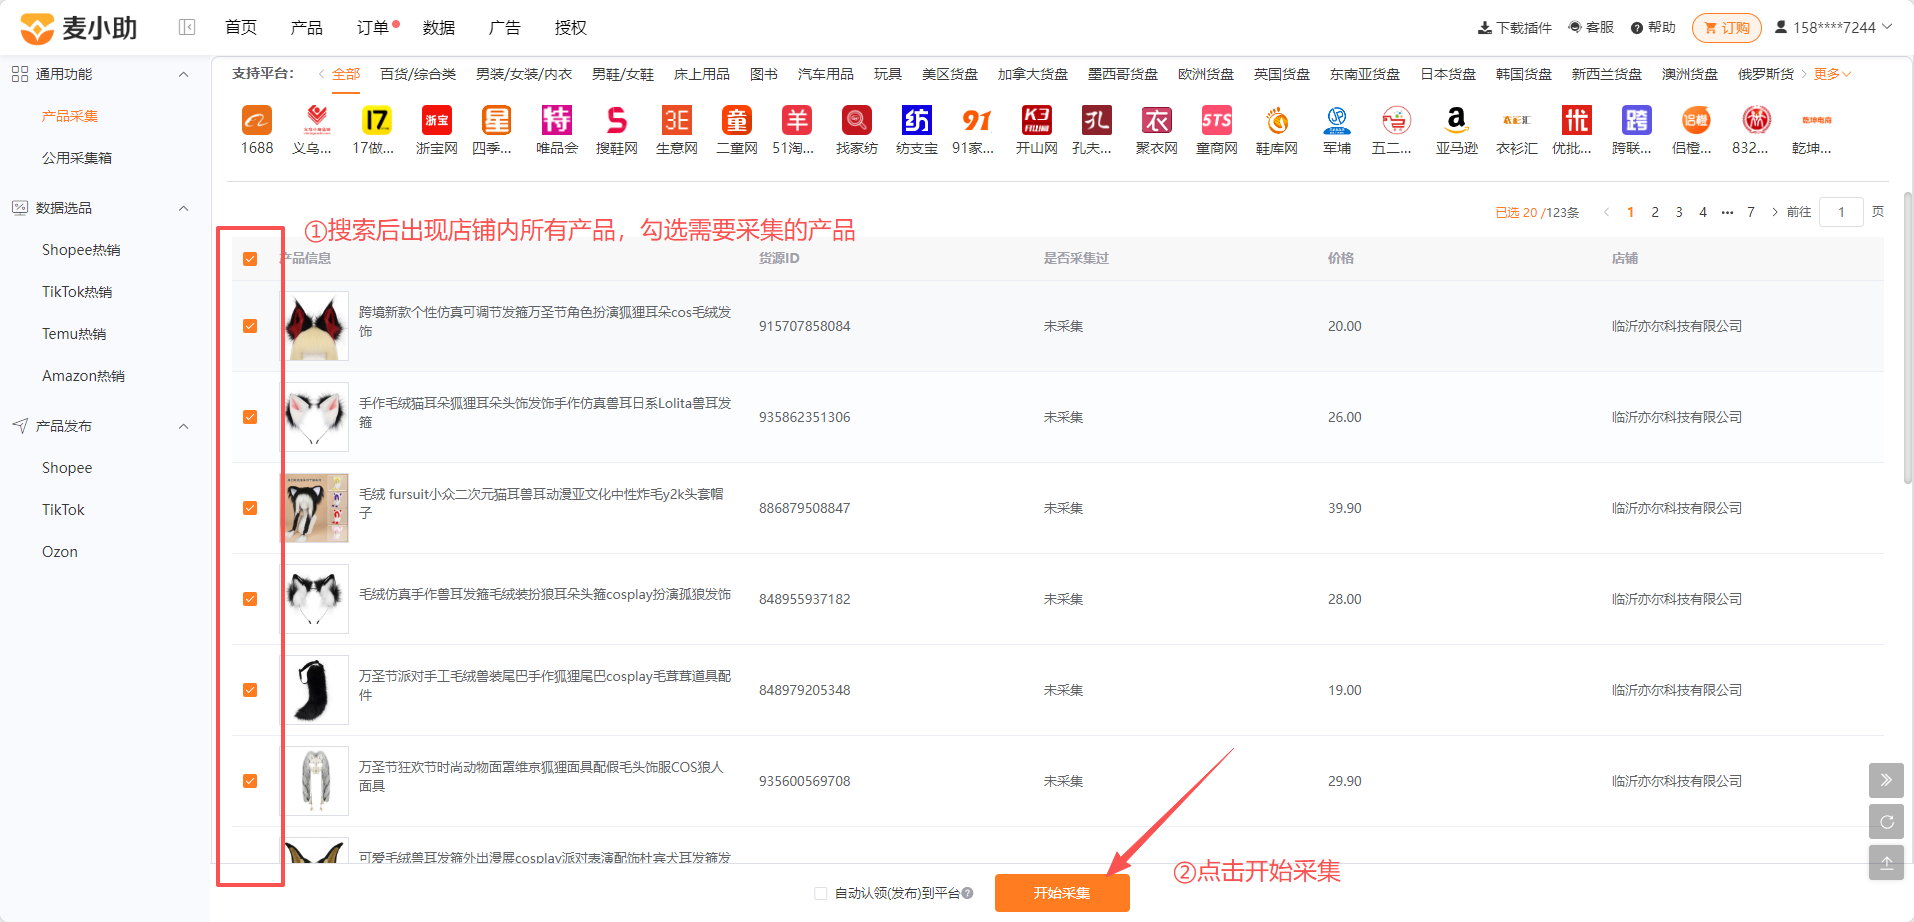
Task: Show earlier platform categories with left chevron
Action: [321, 74]
